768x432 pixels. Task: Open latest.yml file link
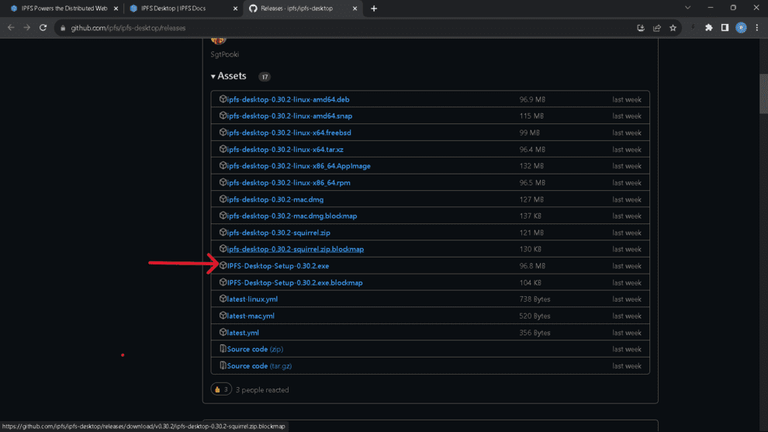(243, 333)
